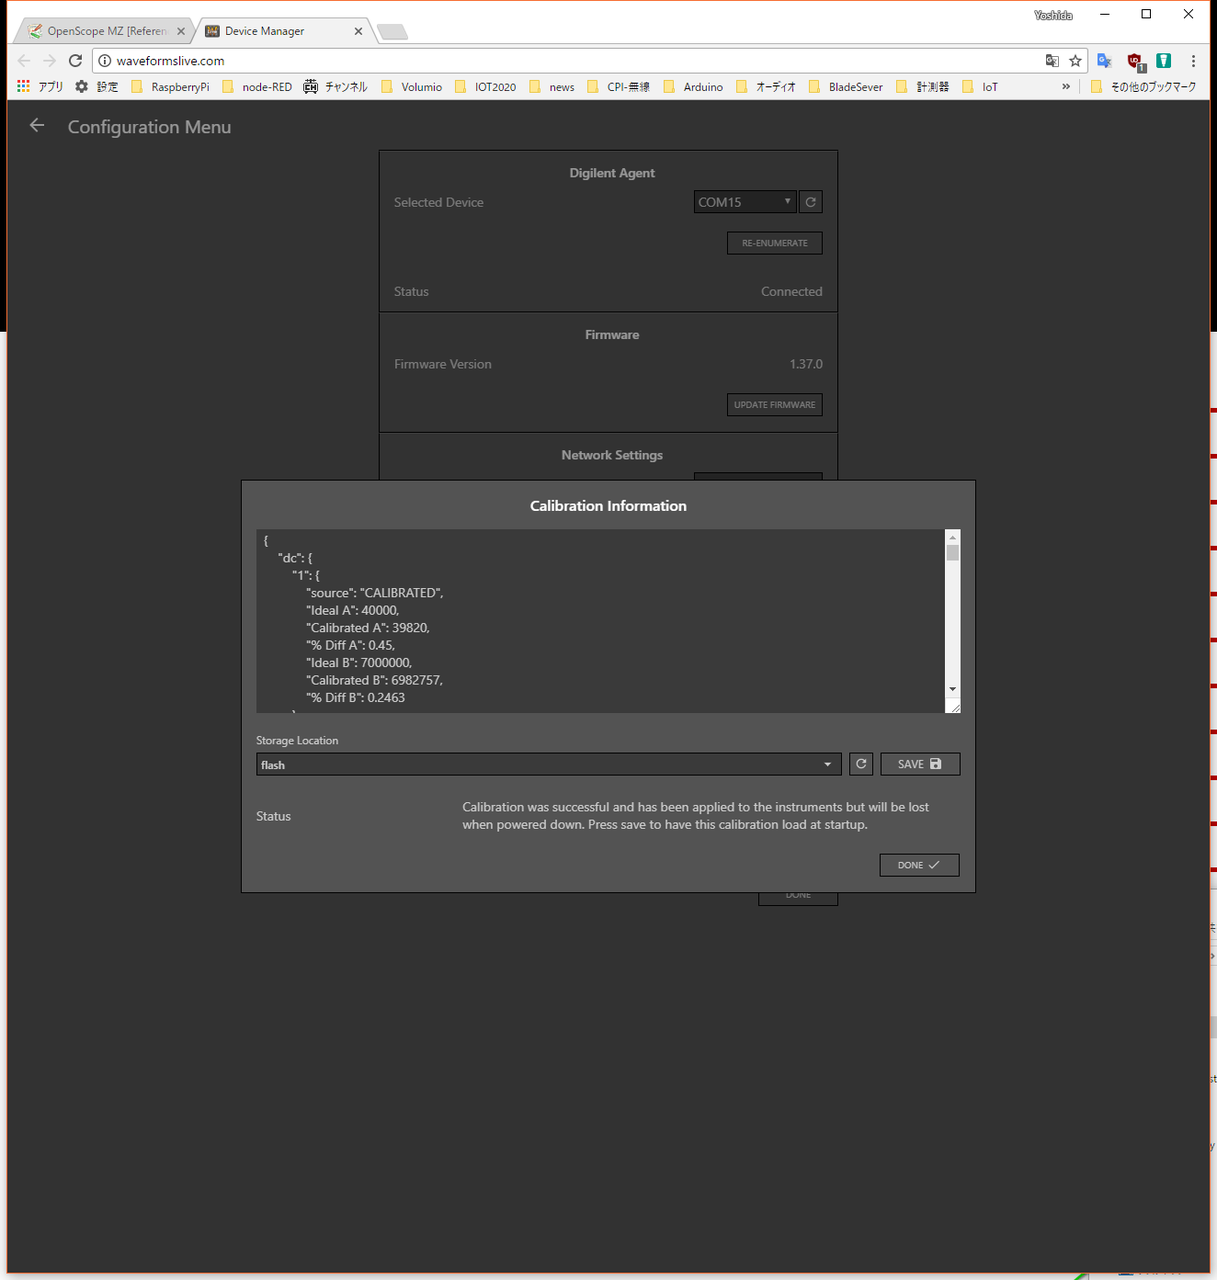
Task: Click the calibration text scrollbar down arrow
Action: pos(952,689)
